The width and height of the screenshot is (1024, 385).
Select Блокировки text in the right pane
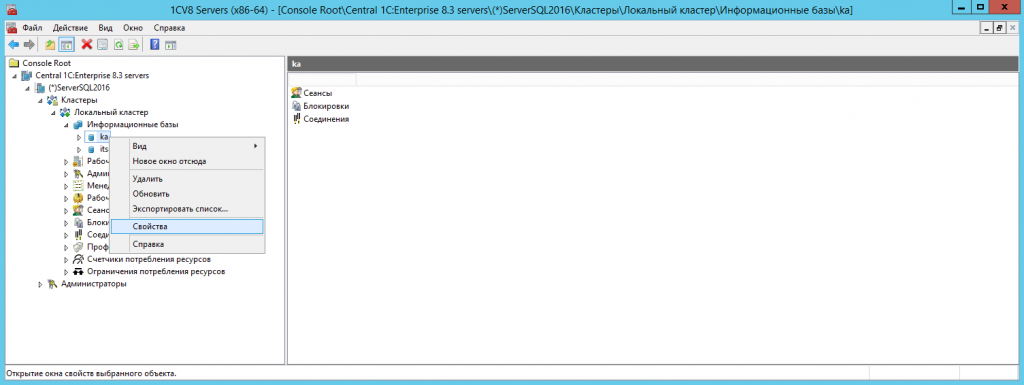point(326,106)
